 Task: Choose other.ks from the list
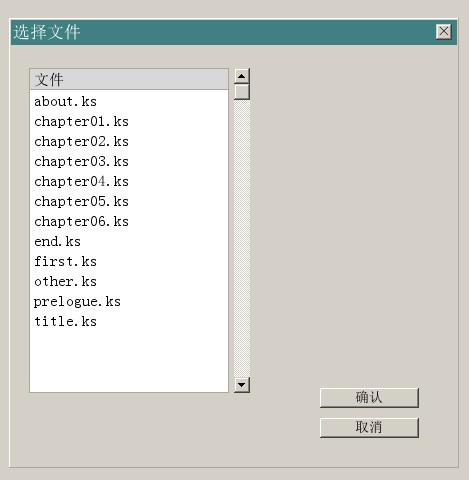pyautogui.click(x=129, y=281)
